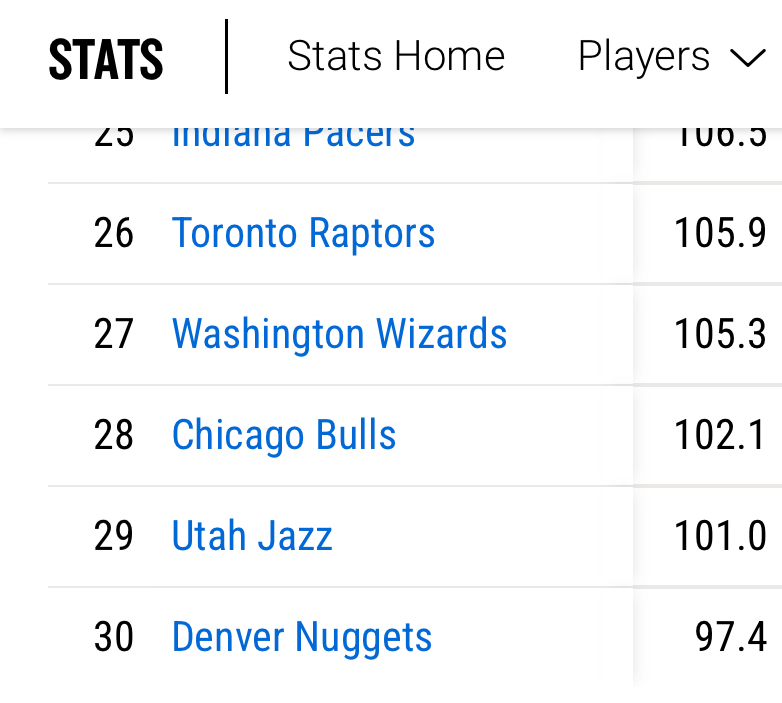Image resolution: width=782 pixels, height=703 pixels.
Task: Open the partially hidden Indiana Pacers link
Action: coord(293,137)
